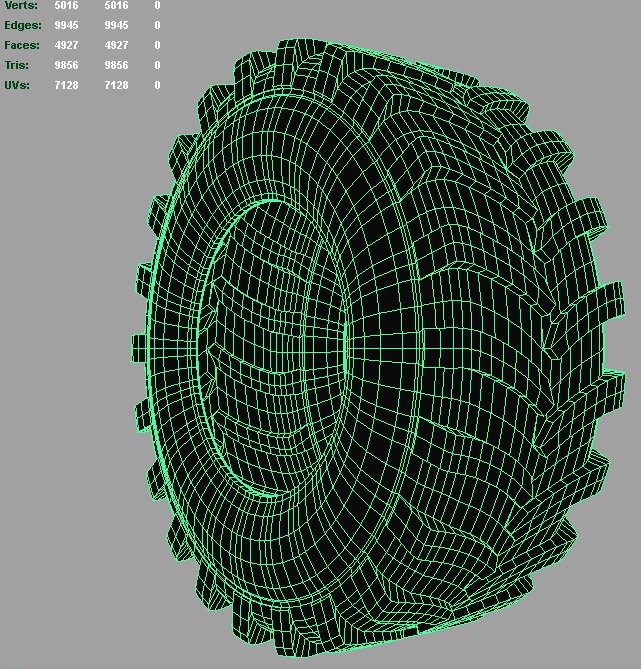641x669 pixels.
Task: Select the wireframe tire mesh in viewport
Action: (378, 348)
